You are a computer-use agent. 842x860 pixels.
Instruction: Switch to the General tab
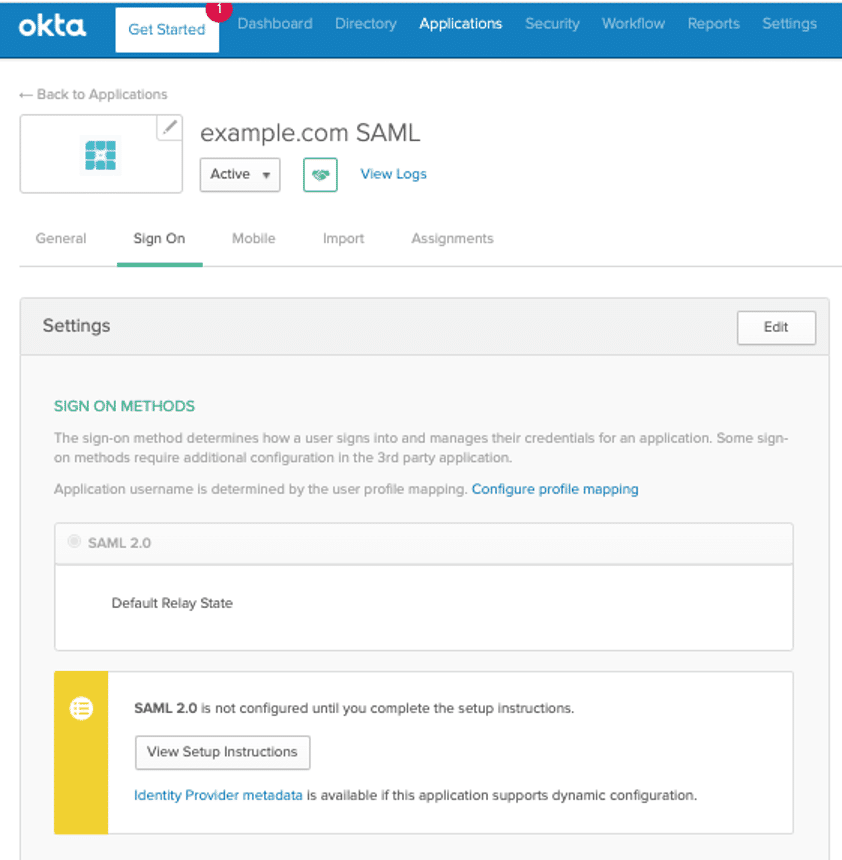(61, 239)
